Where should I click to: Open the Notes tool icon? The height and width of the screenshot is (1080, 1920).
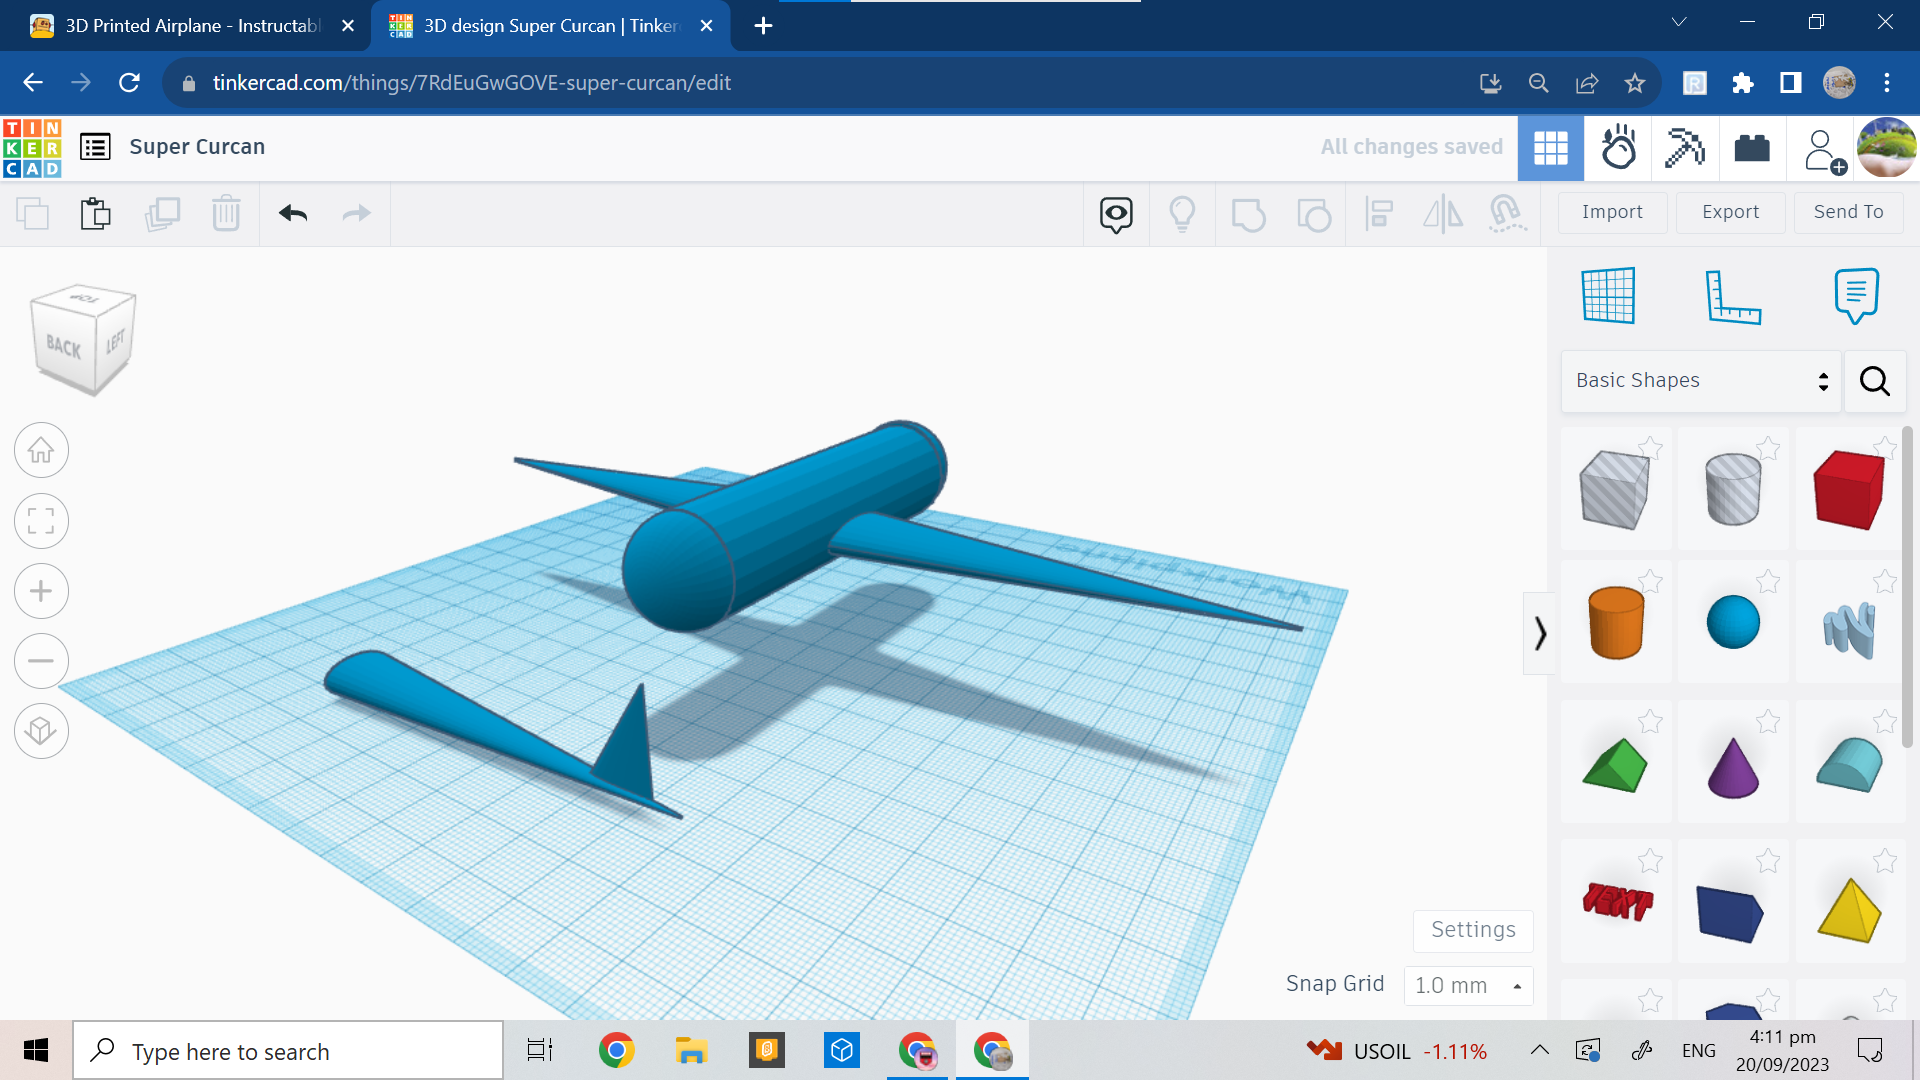click(x=1856, y=296)
